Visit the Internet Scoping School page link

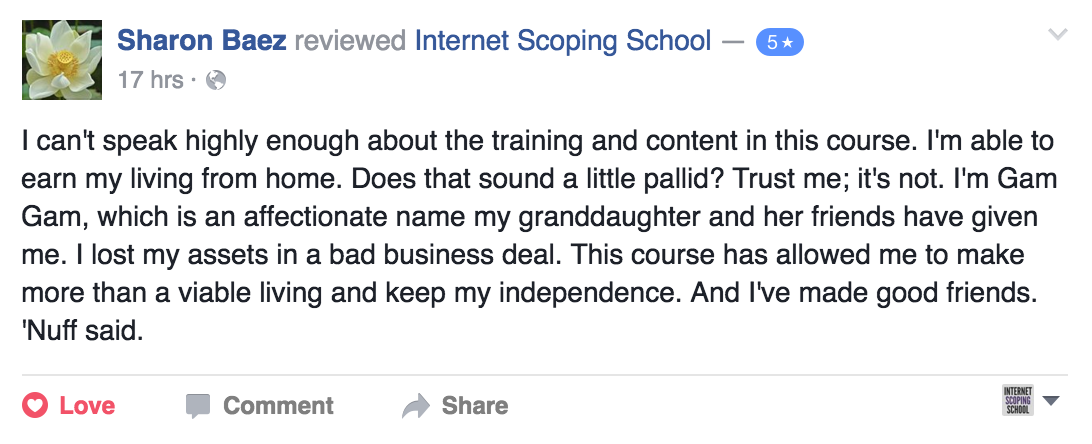[x=563, y=41]
